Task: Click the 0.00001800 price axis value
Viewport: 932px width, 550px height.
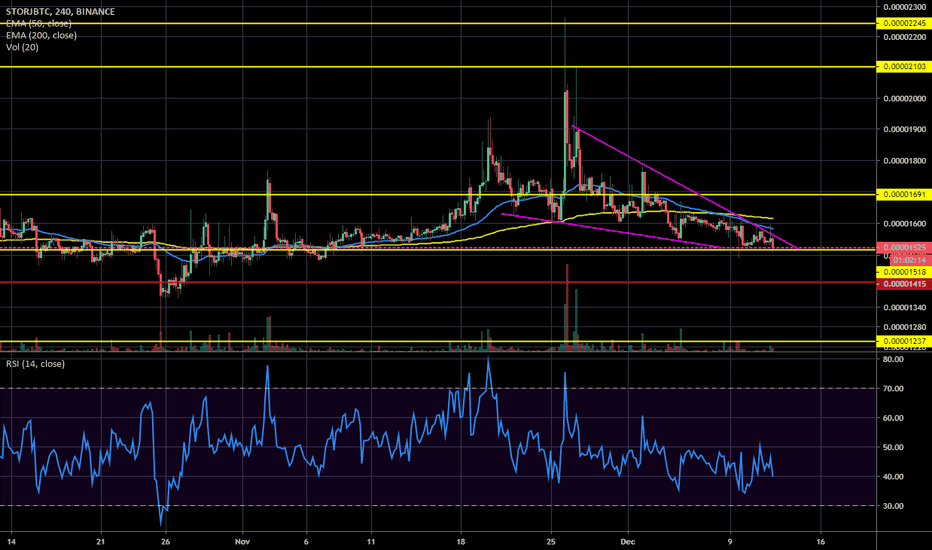Action: click(905, 161)
